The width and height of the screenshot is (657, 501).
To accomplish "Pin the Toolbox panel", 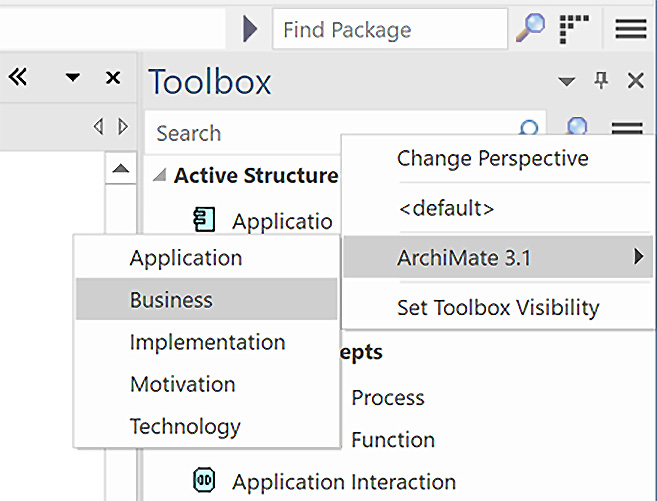I will click(601, 80).
